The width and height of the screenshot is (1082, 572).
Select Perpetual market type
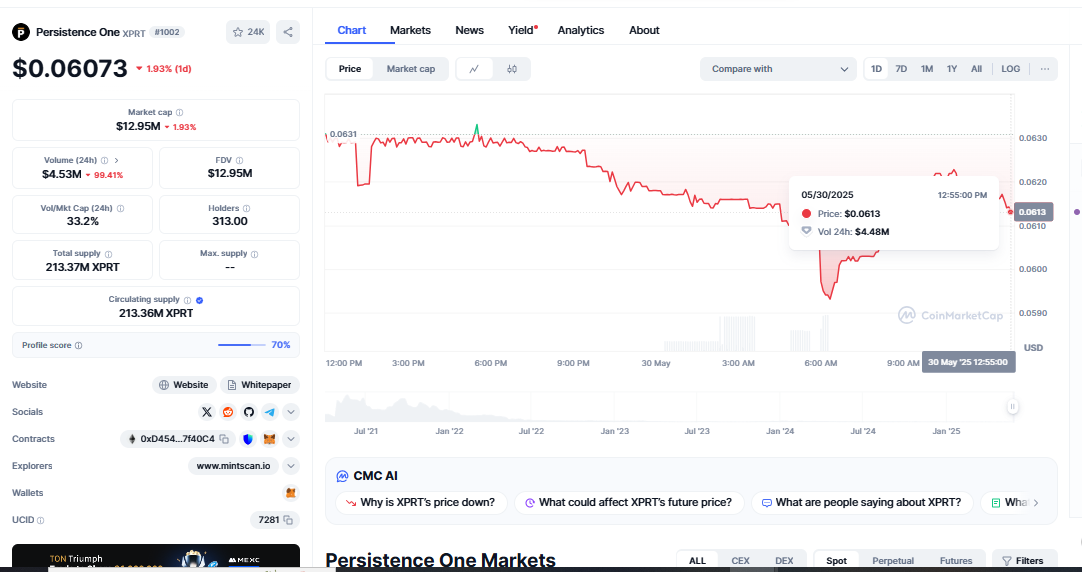(x=893, y=560)
